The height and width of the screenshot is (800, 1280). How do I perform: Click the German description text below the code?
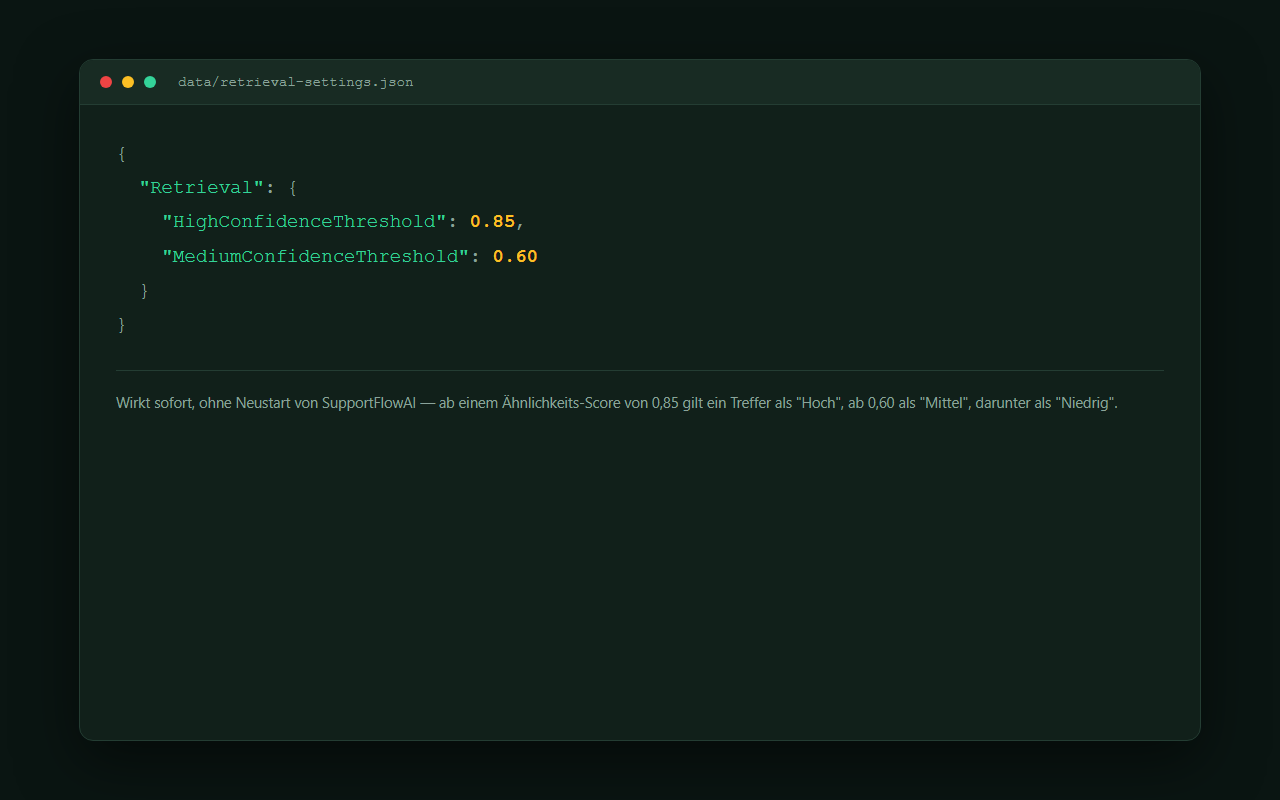point(617,404)
